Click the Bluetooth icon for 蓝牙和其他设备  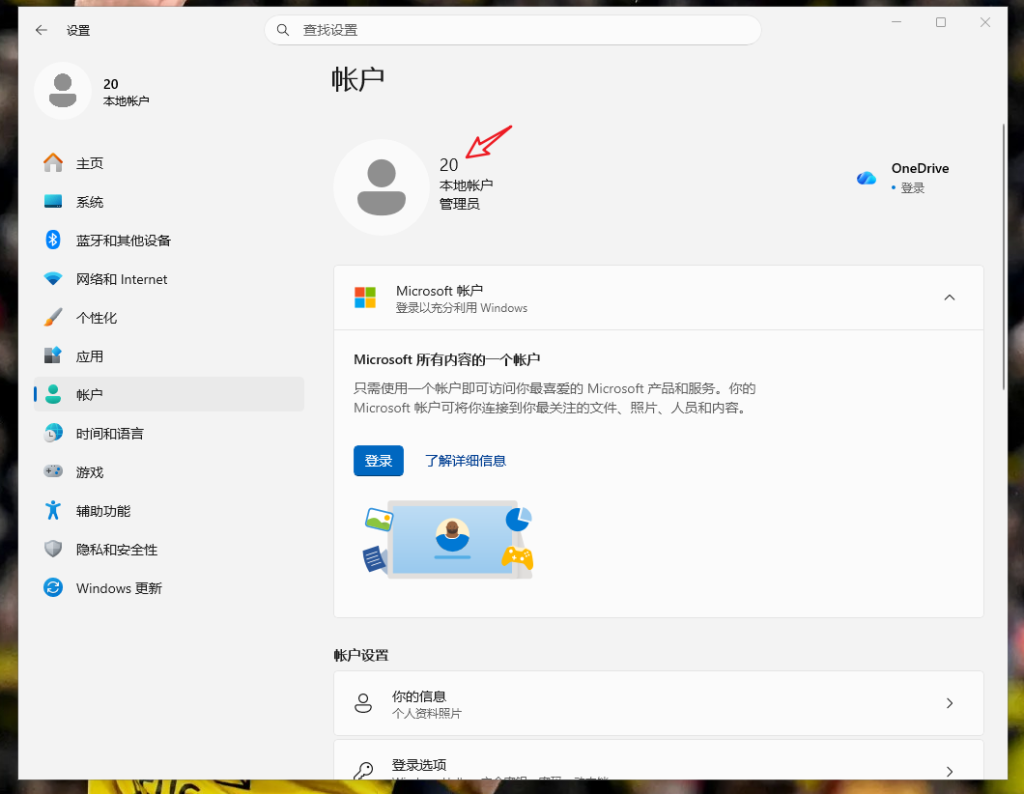tap(53, 240)
